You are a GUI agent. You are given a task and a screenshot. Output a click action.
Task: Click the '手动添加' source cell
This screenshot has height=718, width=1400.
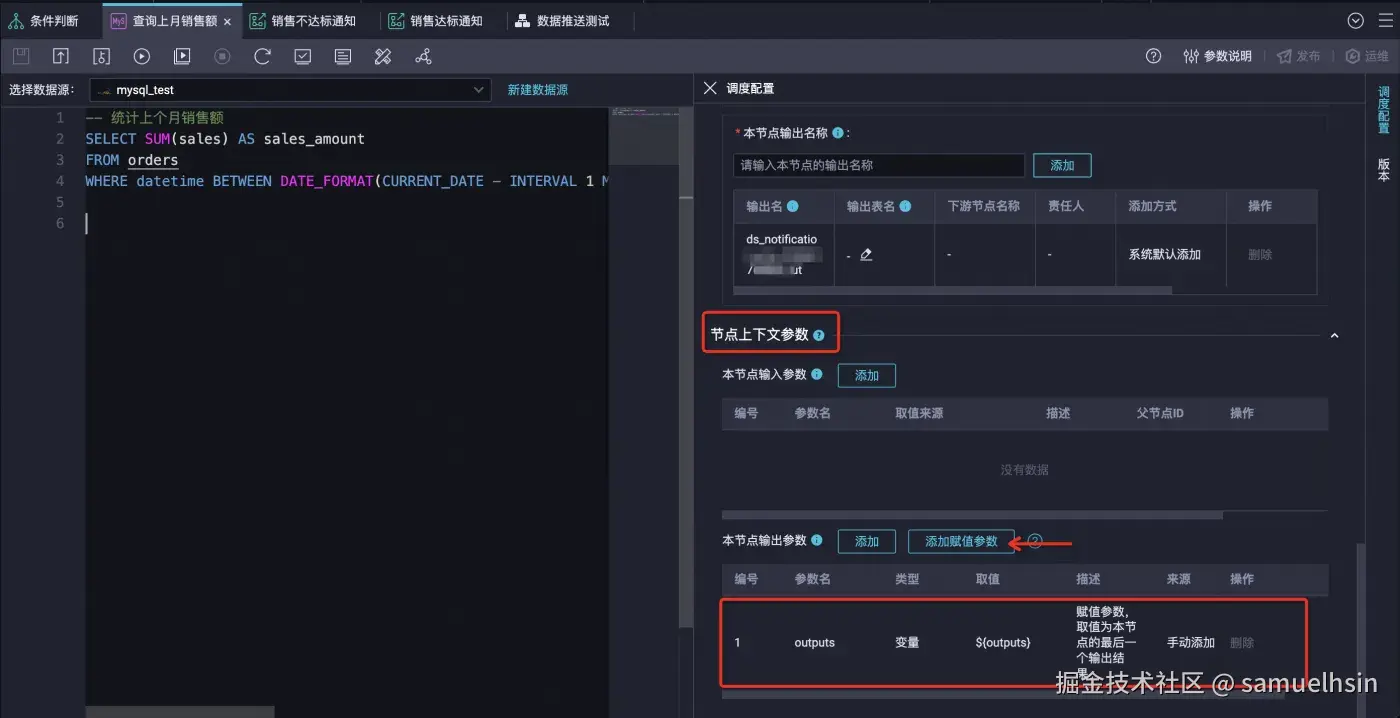[x=1190, y=643]
